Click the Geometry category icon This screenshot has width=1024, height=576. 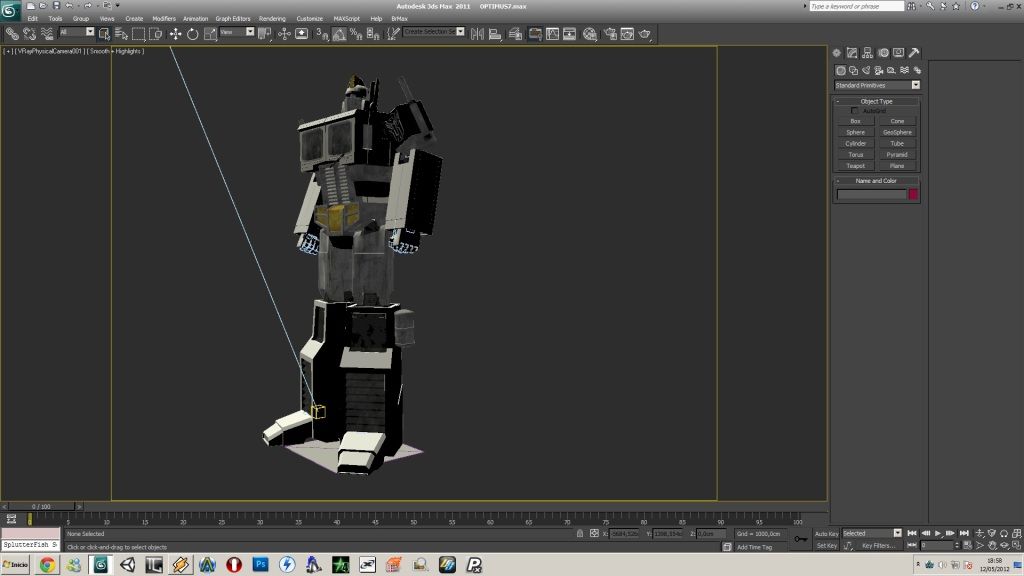click(841, 71)
